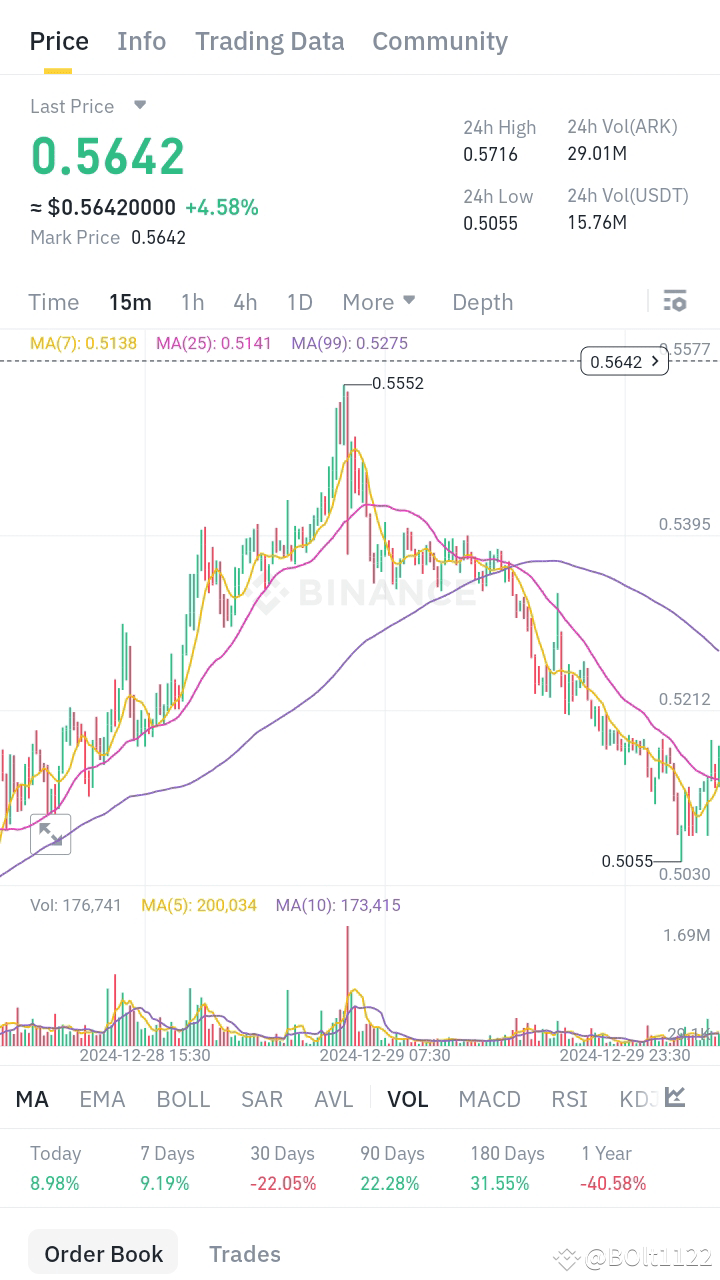
Task: Switch the active overlay to EMA
Action: 102,1098
